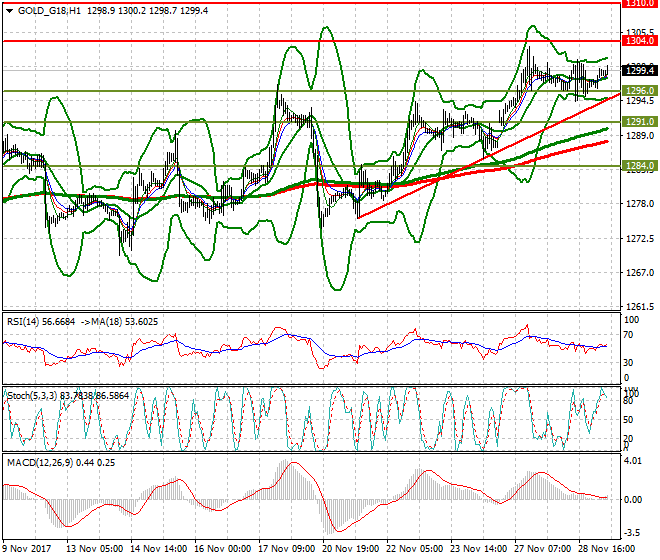Select the green 1296.0 level label
660x560 pixels.
[x=639, y=91]
